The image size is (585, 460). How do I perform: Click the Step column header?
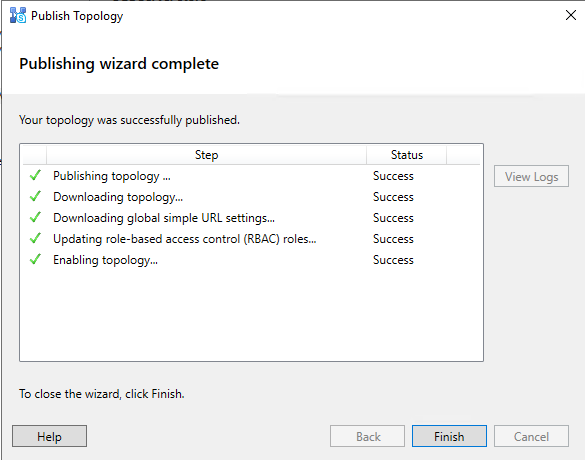coord(206,155)
